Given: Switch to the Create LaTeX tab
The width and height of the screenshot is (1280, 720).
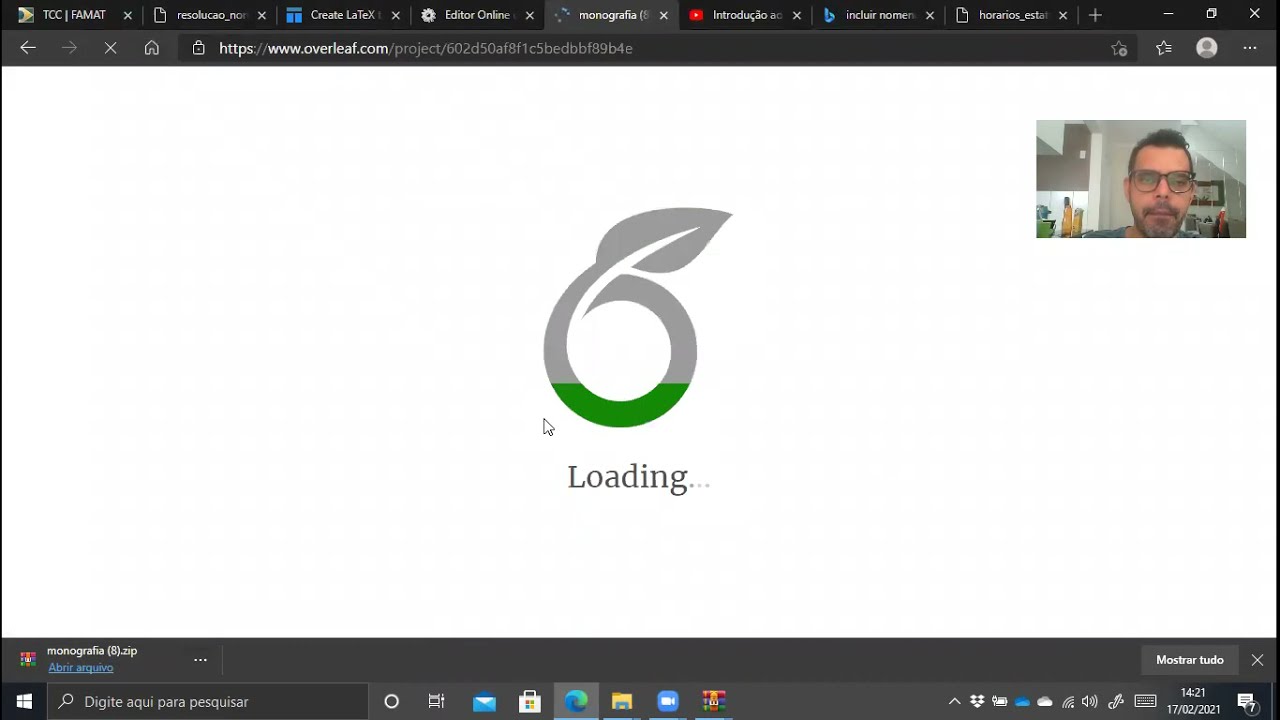Looking at the screenshot, I should tap(343, 15).
